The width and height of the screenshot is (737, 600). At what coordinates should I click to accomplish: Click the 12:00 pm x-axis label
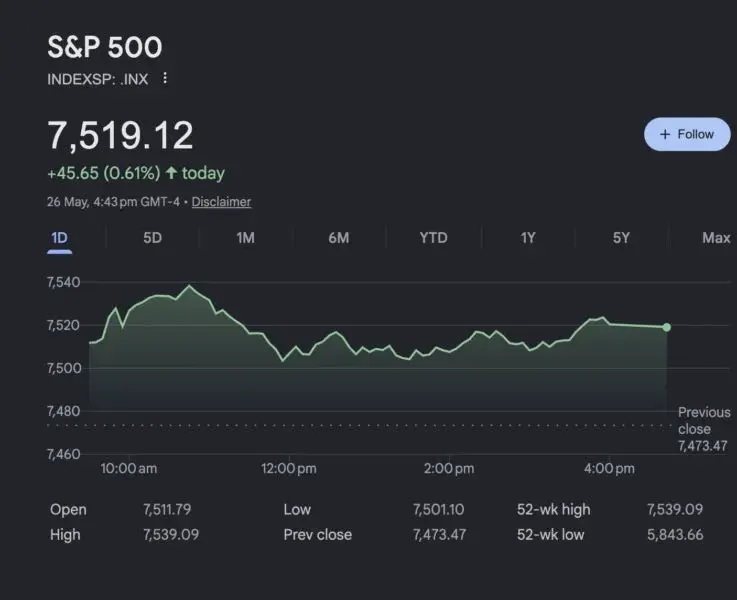[x=289, y=468]
